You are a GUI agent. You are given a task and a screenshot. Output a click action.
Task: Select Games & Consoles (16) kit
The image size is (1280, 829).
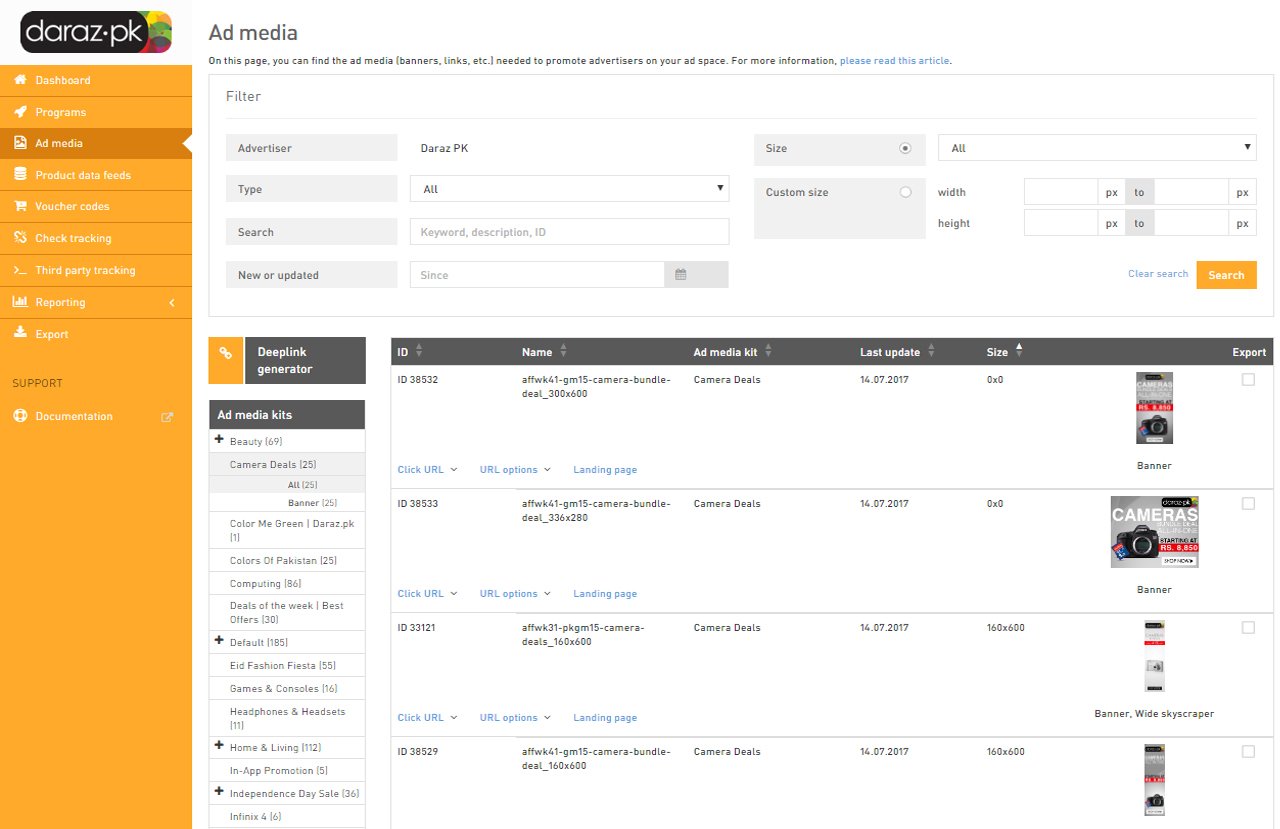pyautogui.click(x=287, y=688)
